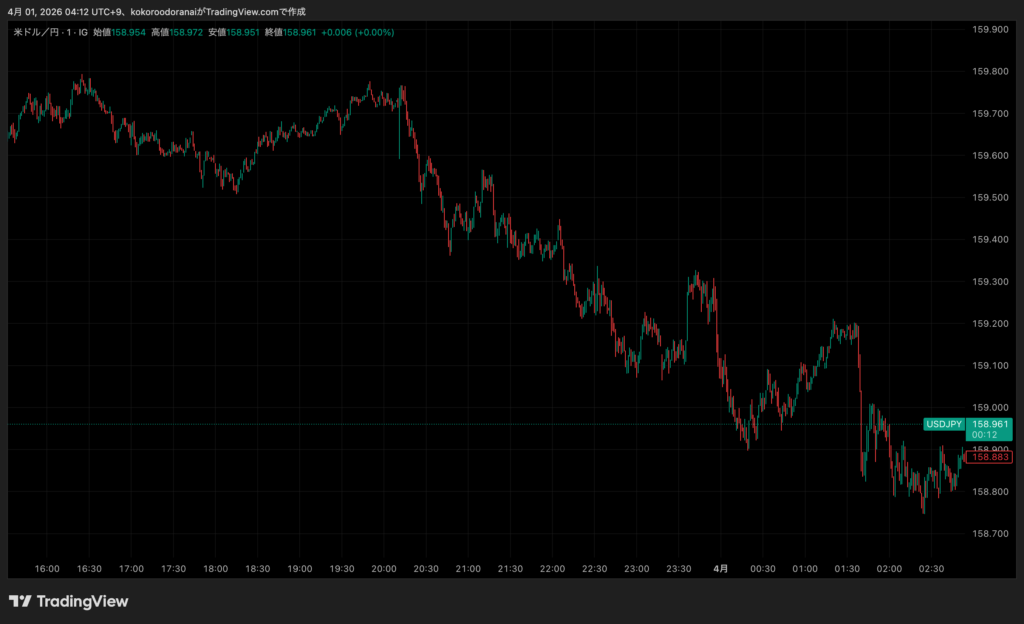Screen dimensions: 1024x624
Task: Click the green USDJPY symbol tag
Action: click(943, 424)
